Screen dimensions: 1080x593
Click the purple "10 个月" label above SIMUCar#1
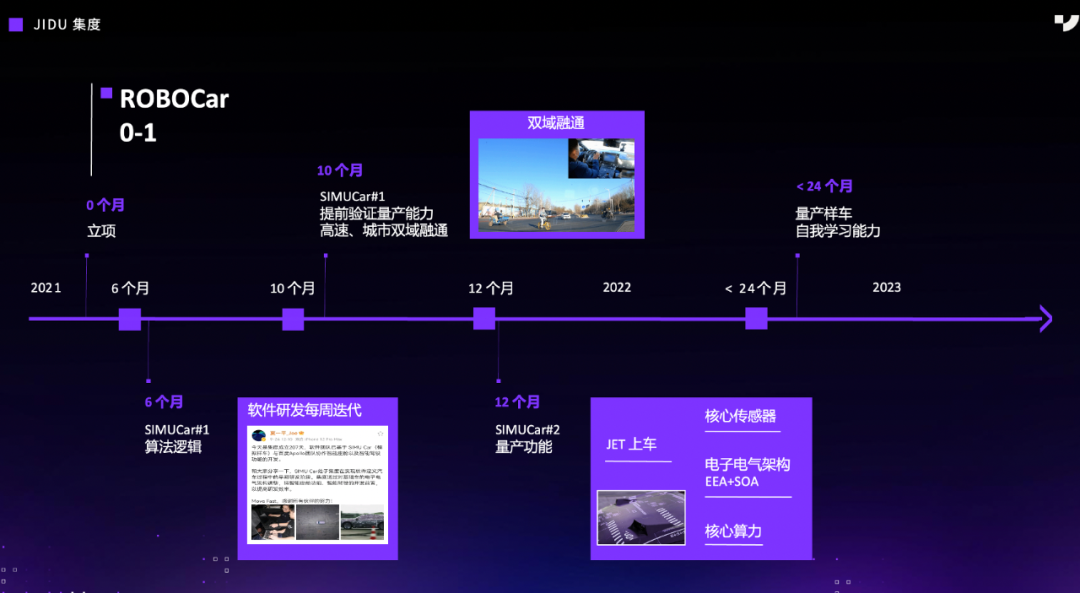(340, 170)
